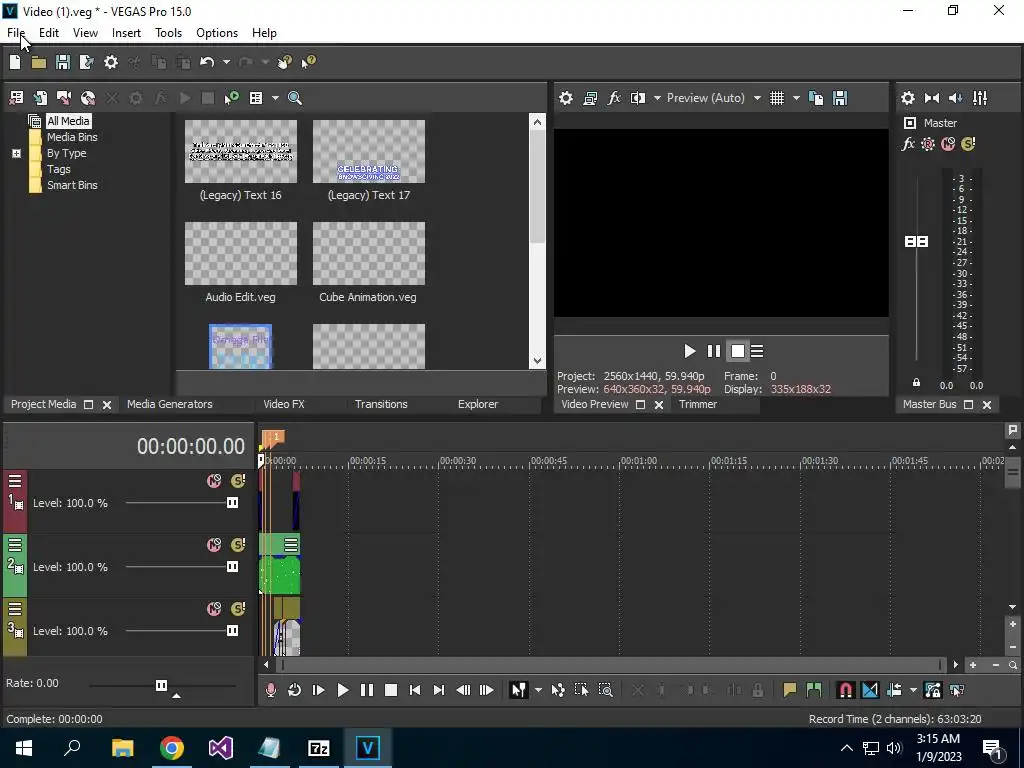
Task: Open track 1 hamburger menu
Action: point(15,481)
